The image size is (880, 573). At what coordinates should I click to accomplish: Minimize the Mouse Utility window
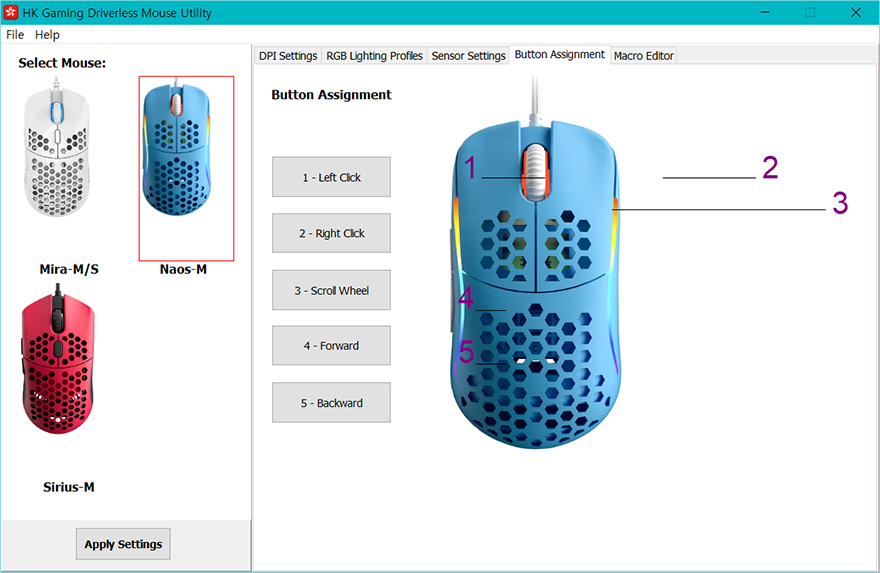tap(765, 12)
